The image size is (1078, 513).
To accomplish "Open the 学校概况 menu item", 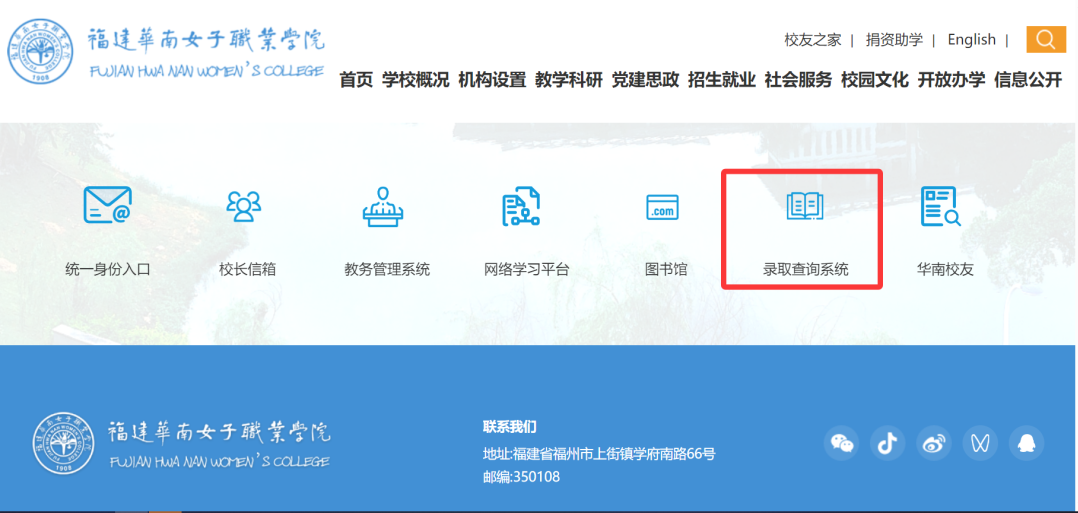I will tap(416, 80).
